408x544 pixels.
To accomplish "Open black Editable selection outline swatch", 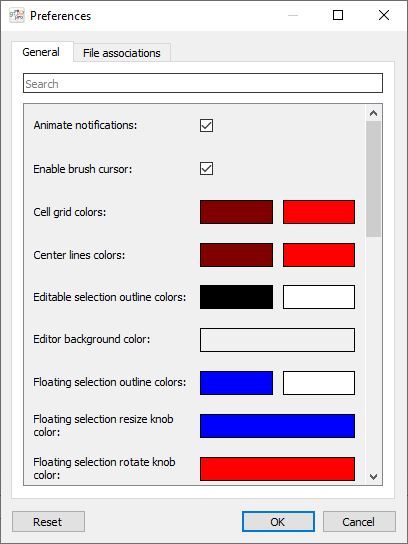I will 236,297.
